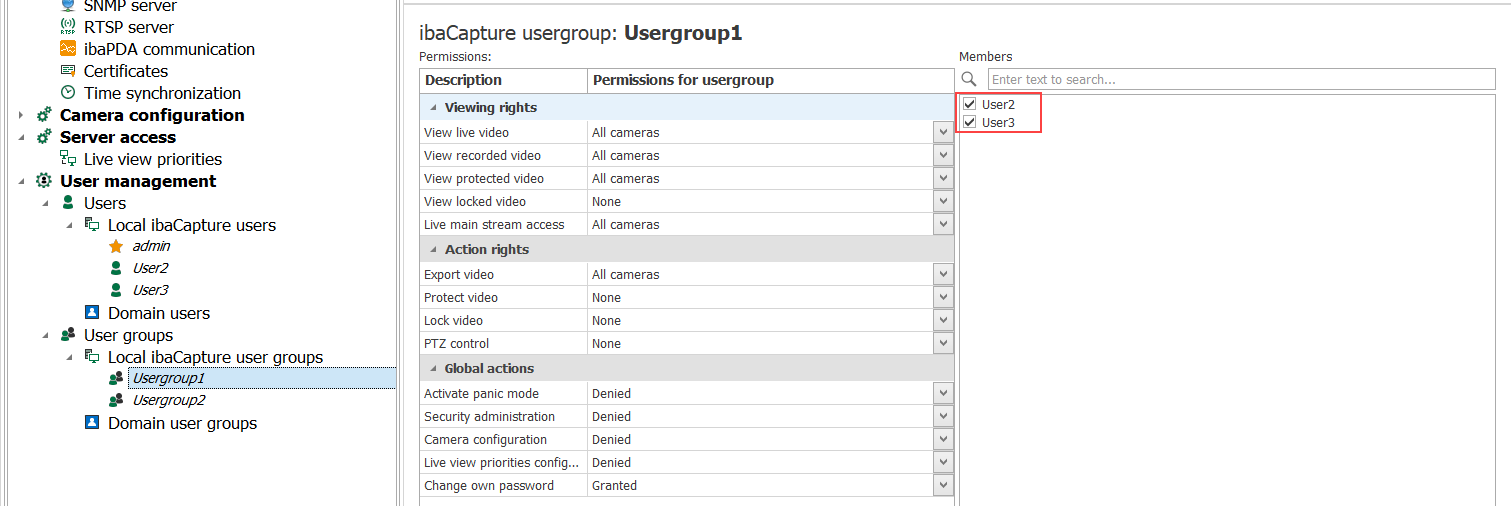Collapse the User management tree node

pos(21,181)
